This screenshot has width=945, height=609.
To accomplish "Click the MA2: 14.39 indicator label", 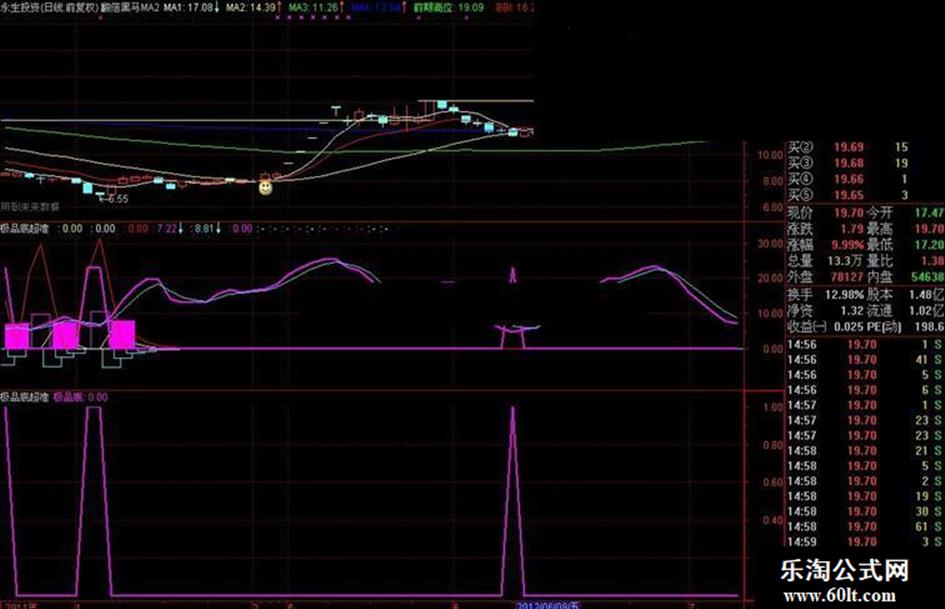I will [x=250, y=8].
